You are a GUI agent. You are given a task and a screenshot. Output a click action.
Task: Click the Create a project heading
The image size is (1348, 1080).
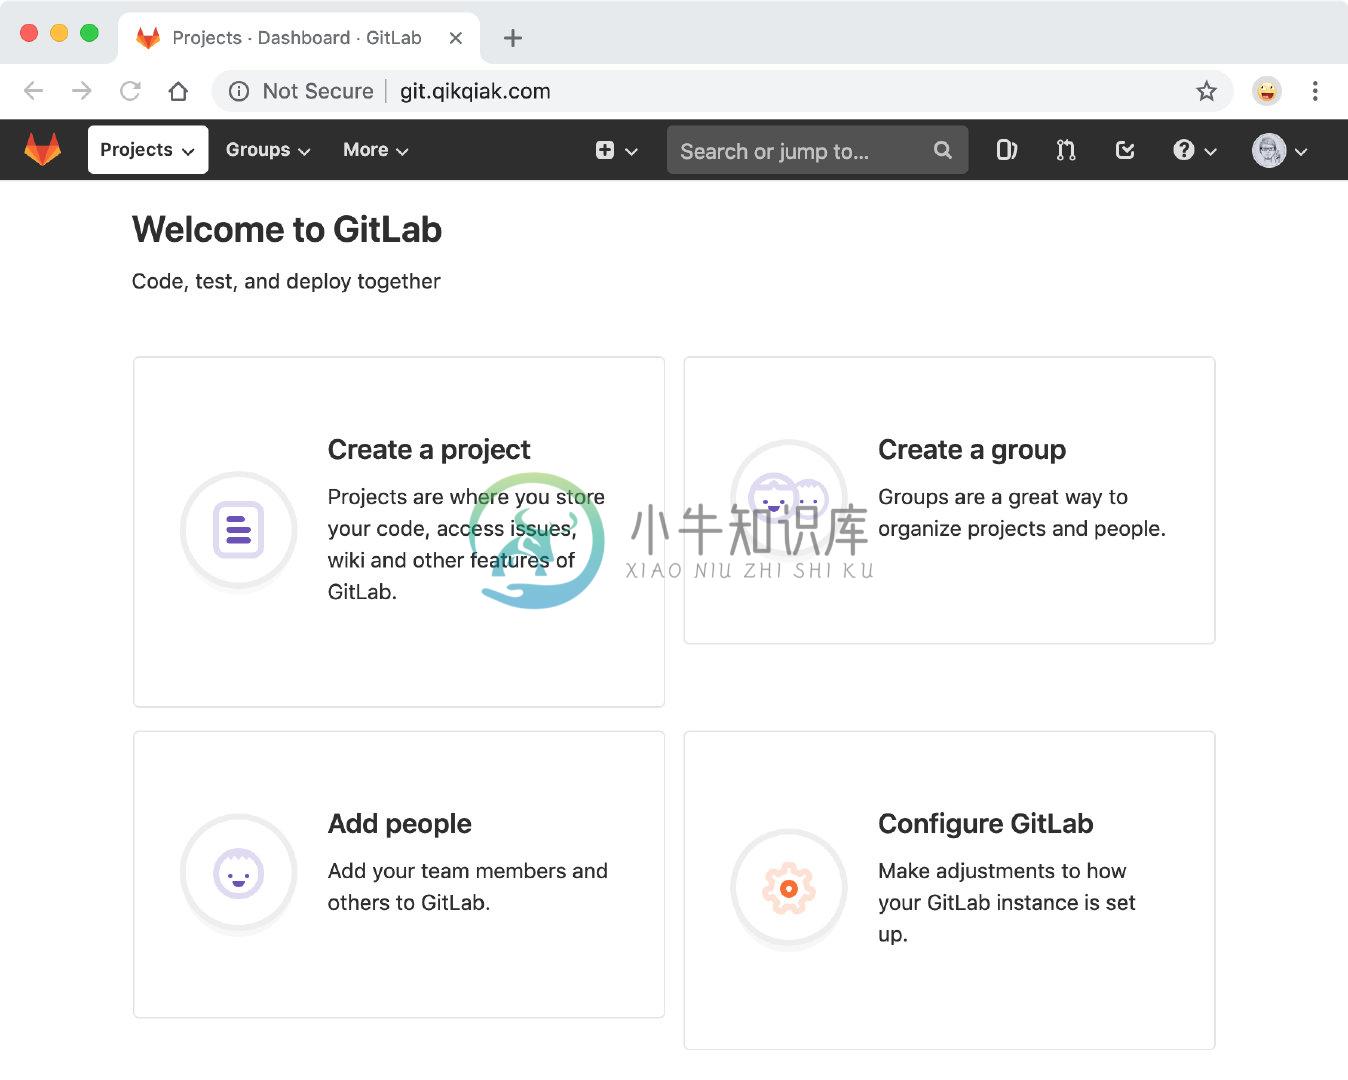coord(429,450)
